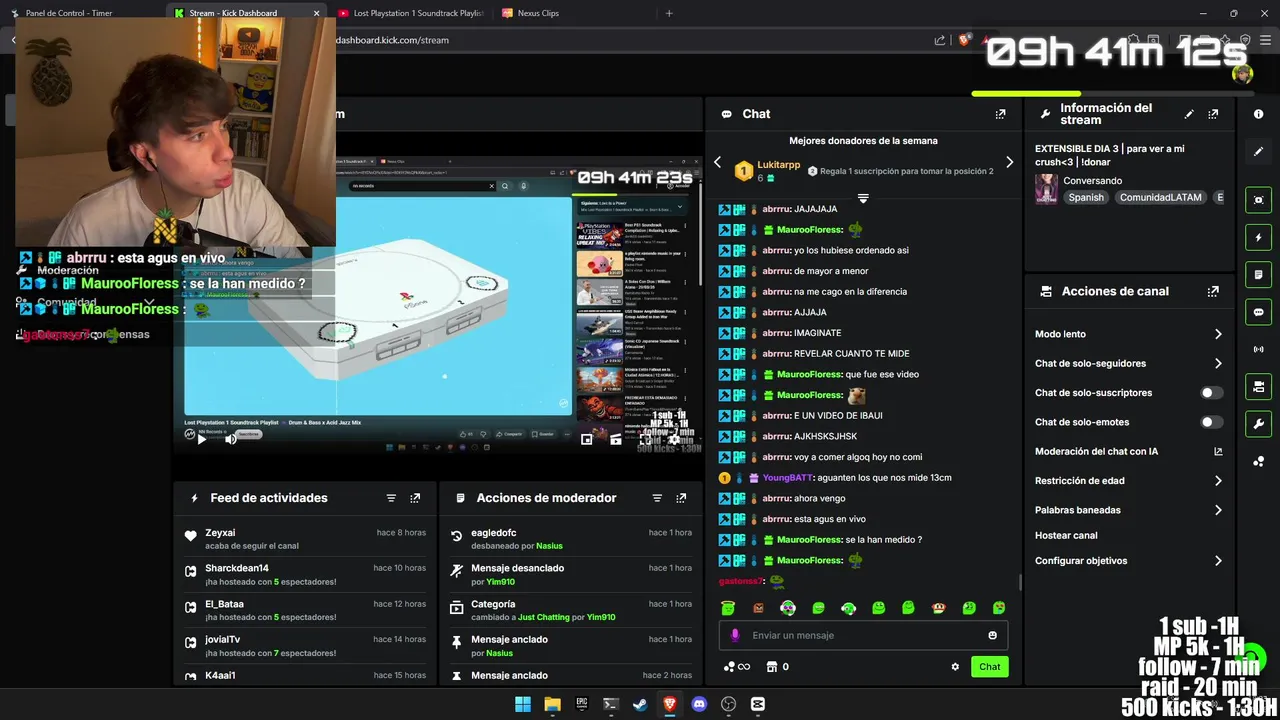The height and width of the screenshot is (720, 1280).
Task: Open Nasius link under eagledofc unban
Action: click(x=549, y=546)
